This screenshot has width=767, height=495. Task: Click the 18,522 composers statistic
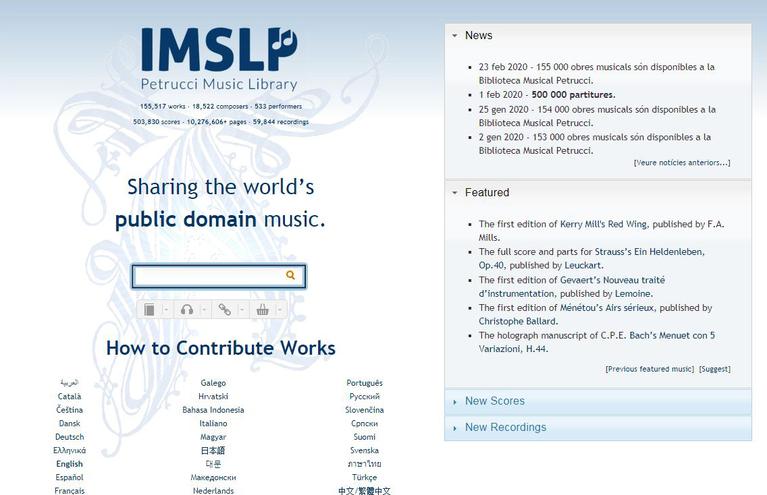[220, 107]
